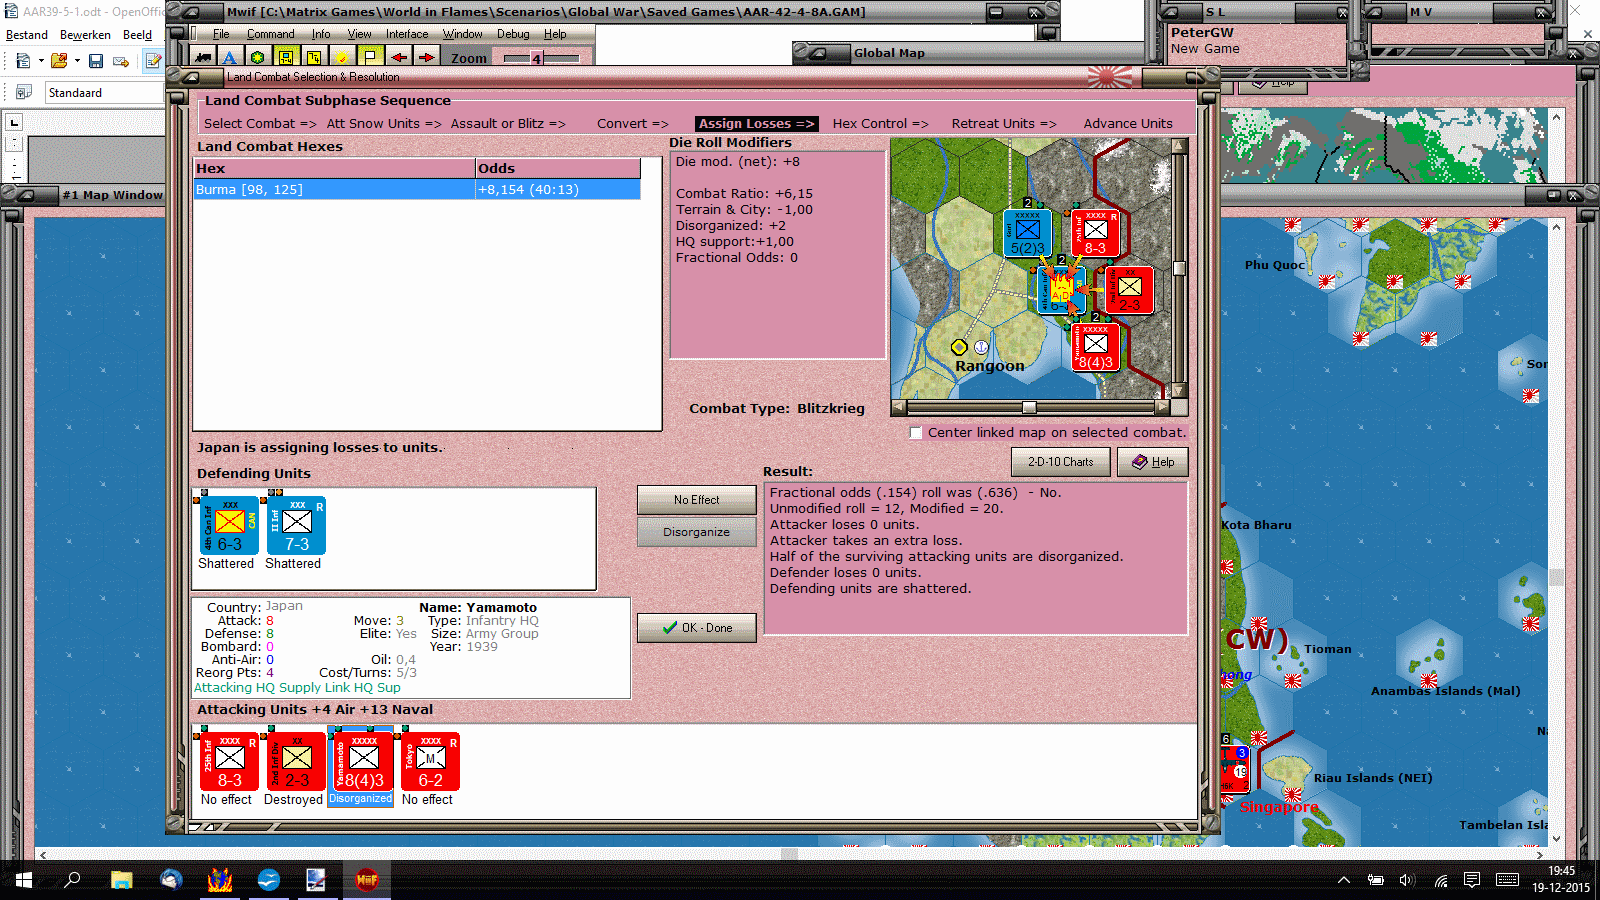Screen dimensions: 1600x900
Task: Click the Odds column header
Action: click(558, 168)
